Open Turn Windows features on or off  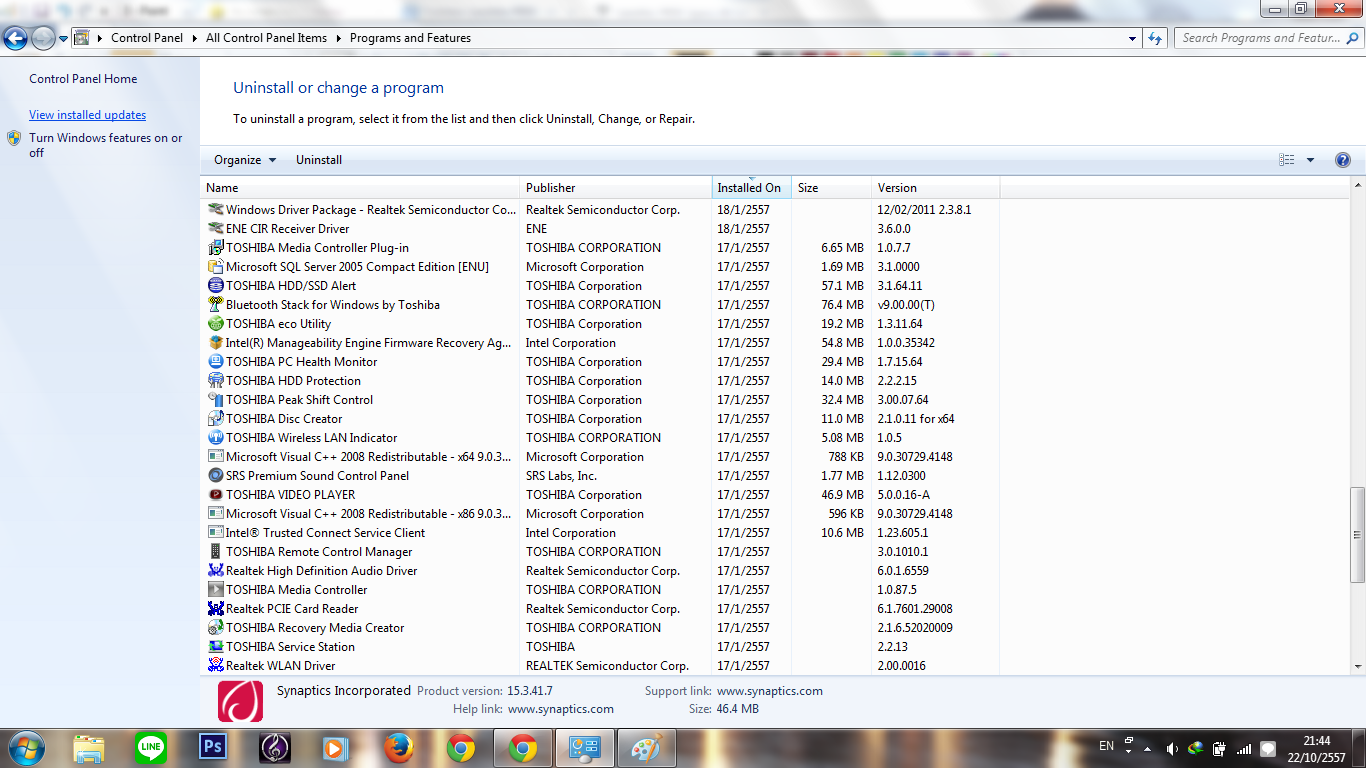106,145
